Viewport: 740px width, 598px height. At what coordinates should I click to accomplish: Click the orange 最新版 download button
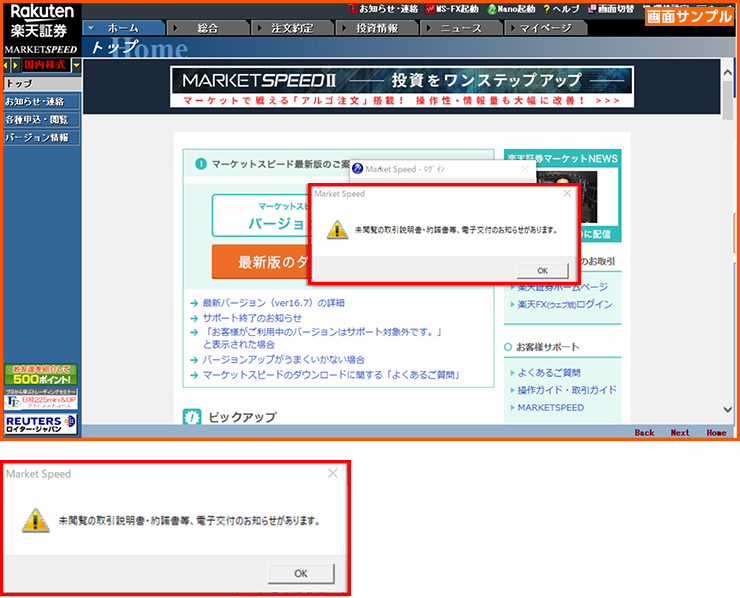(x=261, y=262)
